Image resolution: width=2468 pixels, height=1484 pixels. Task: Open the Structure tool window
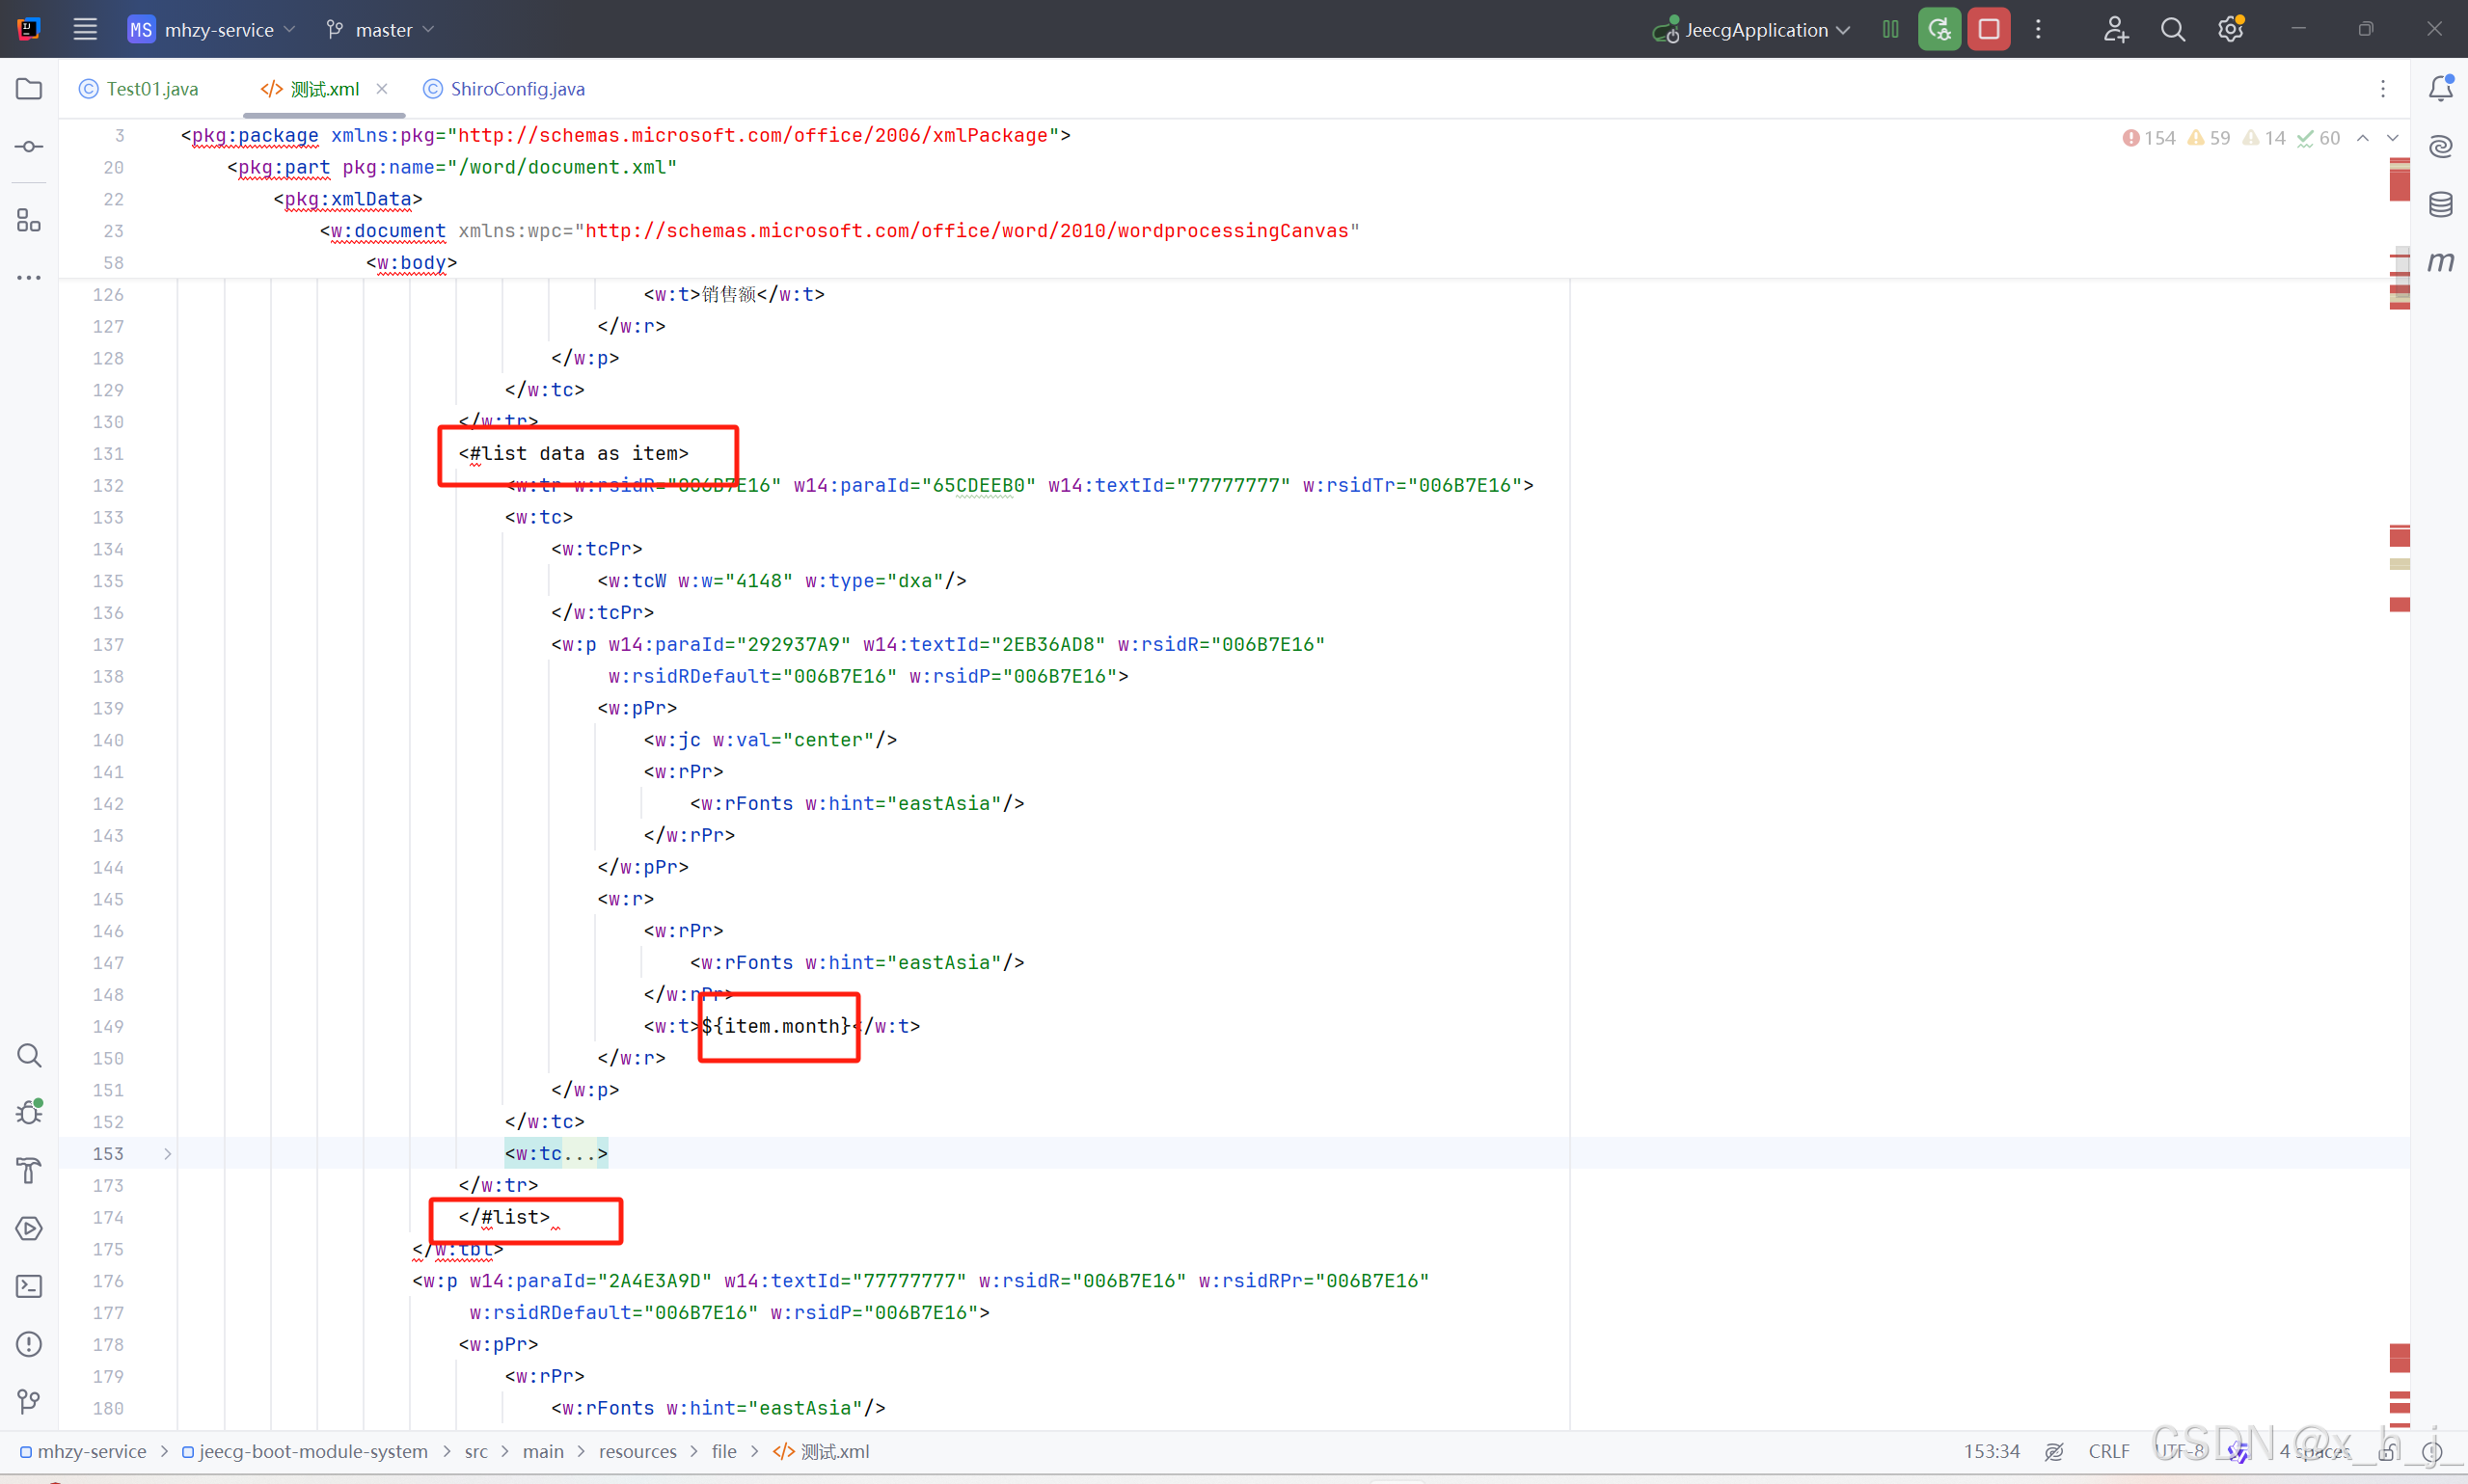[29, 220]
